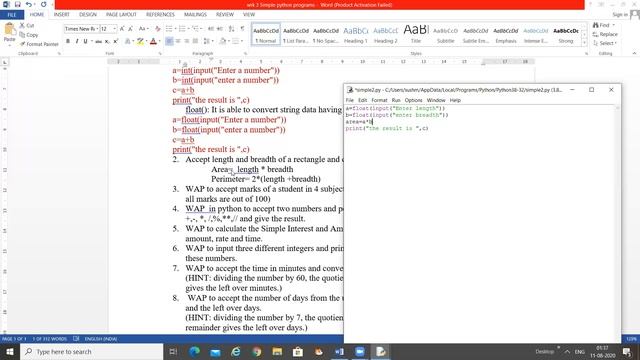Open File menu in IDLE editor

tap(350, 100)
